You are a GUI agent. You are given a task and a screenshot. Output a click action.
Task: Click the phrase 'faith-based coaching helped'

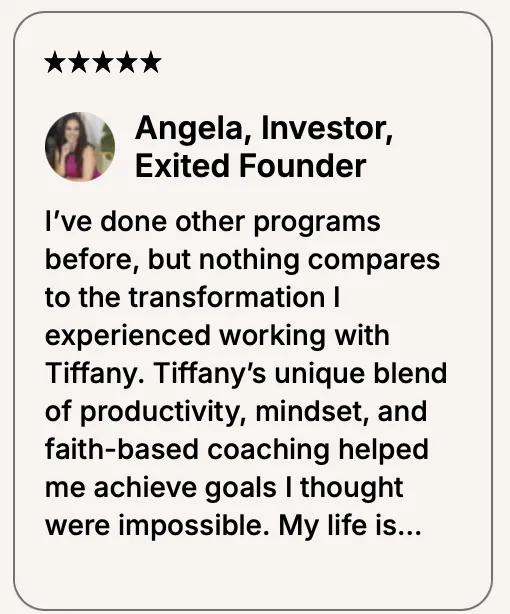237,450
